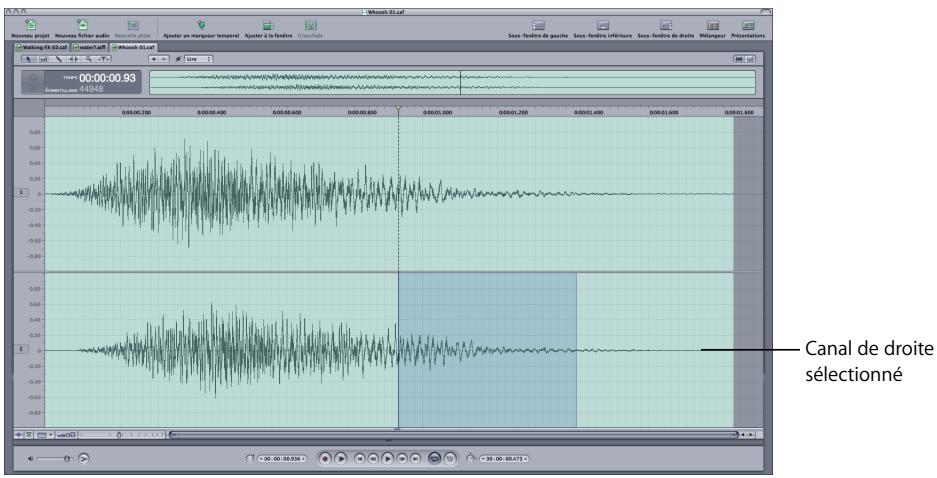Click the ruler at 00:00:01.200
This screenshot has width=937, height=478.
[x=513, y=112]
